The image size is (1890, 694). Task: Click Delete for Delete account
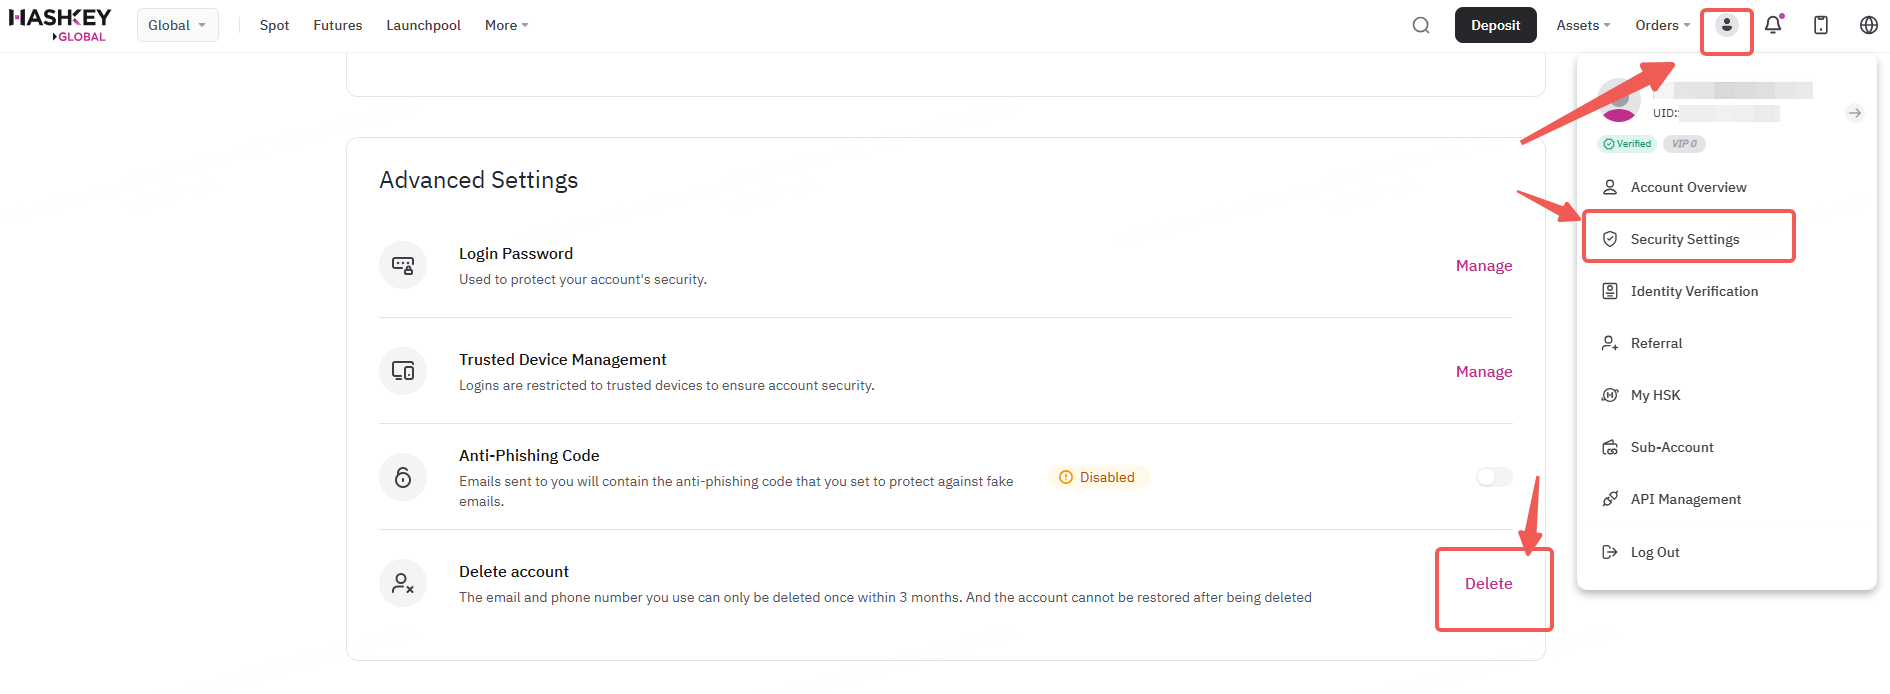[x=1488, y=584]
